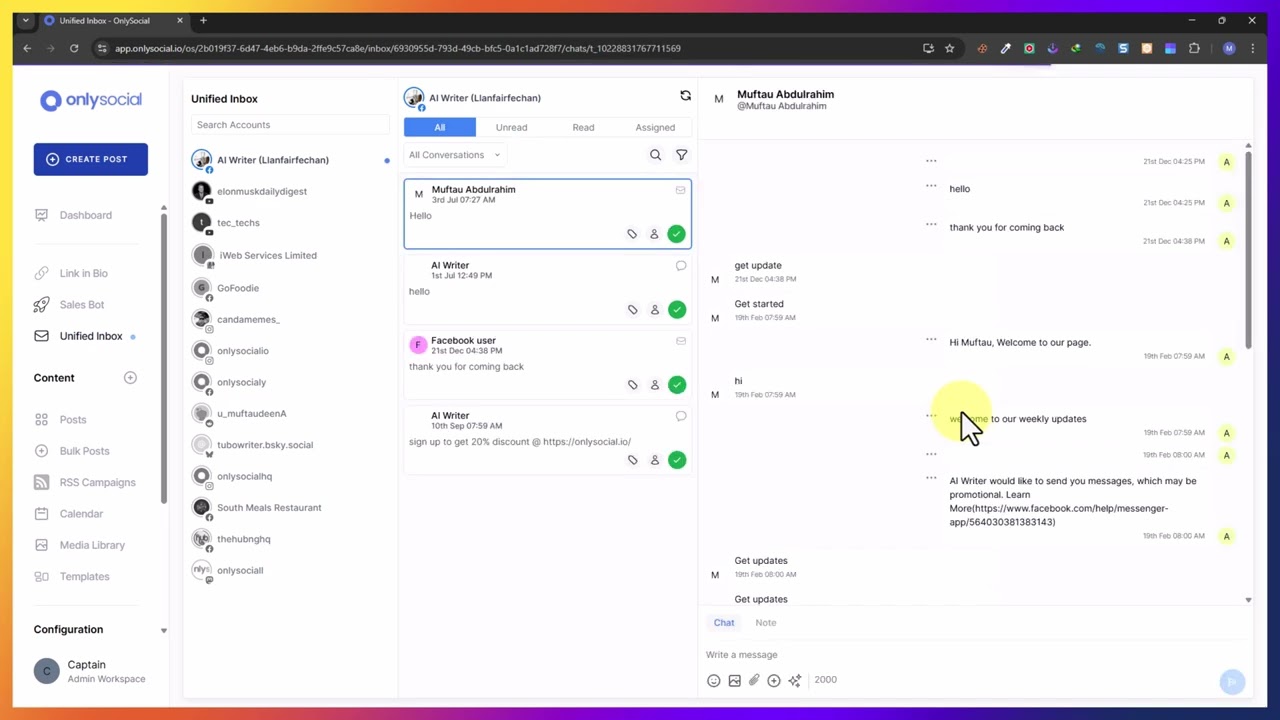Click the AI sparkle icon in composer
The height and width of the screenshot is (720, 1280).
pyautogui.click(x=795, y=680)
